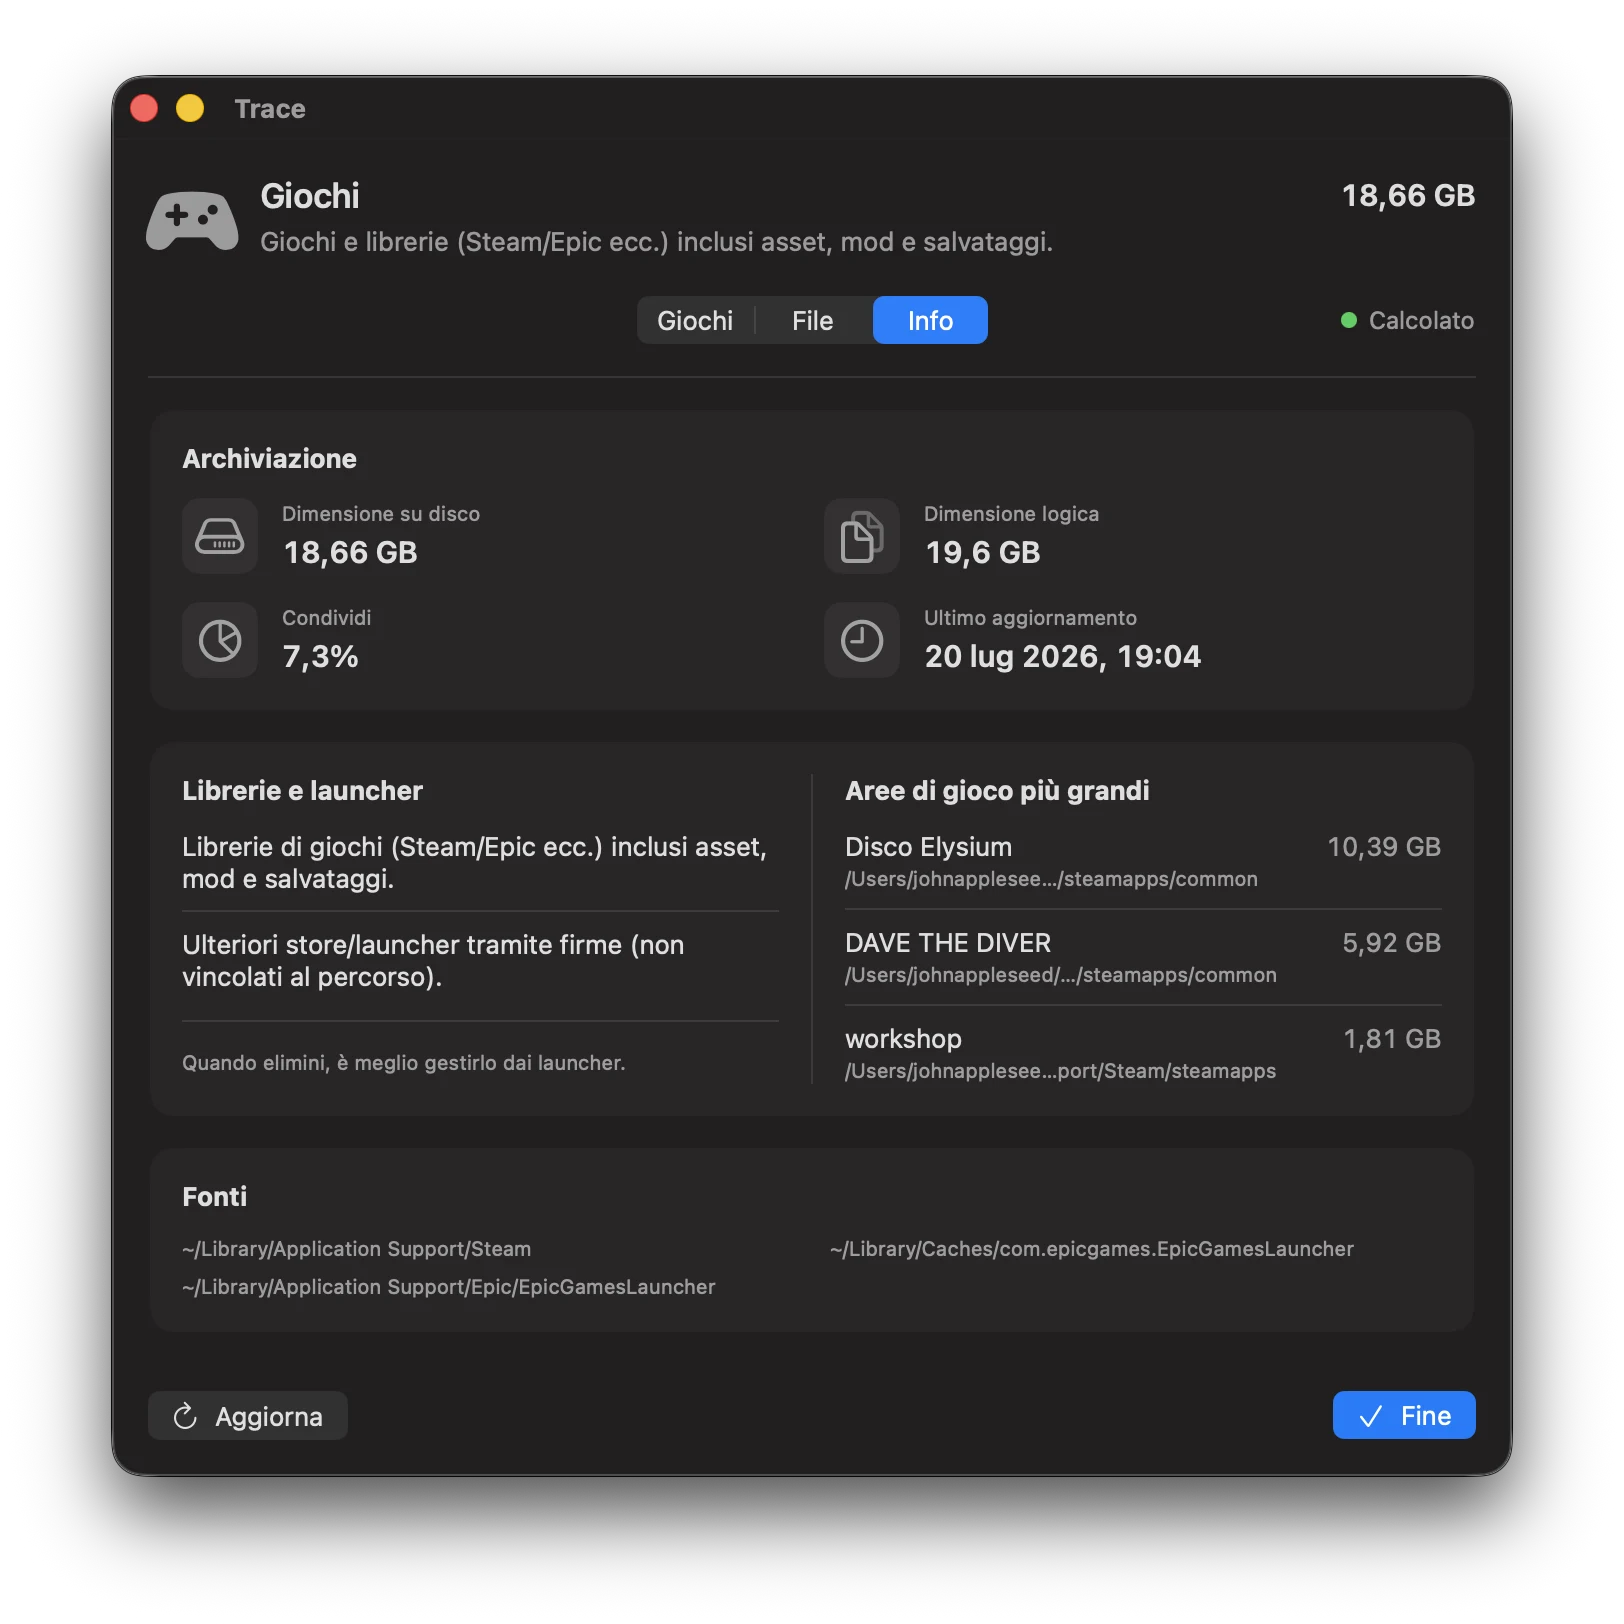
Task: Click the Caches/com.epicgames.EpicGamesLauncher path
Action: (x=1092, y=1249)
